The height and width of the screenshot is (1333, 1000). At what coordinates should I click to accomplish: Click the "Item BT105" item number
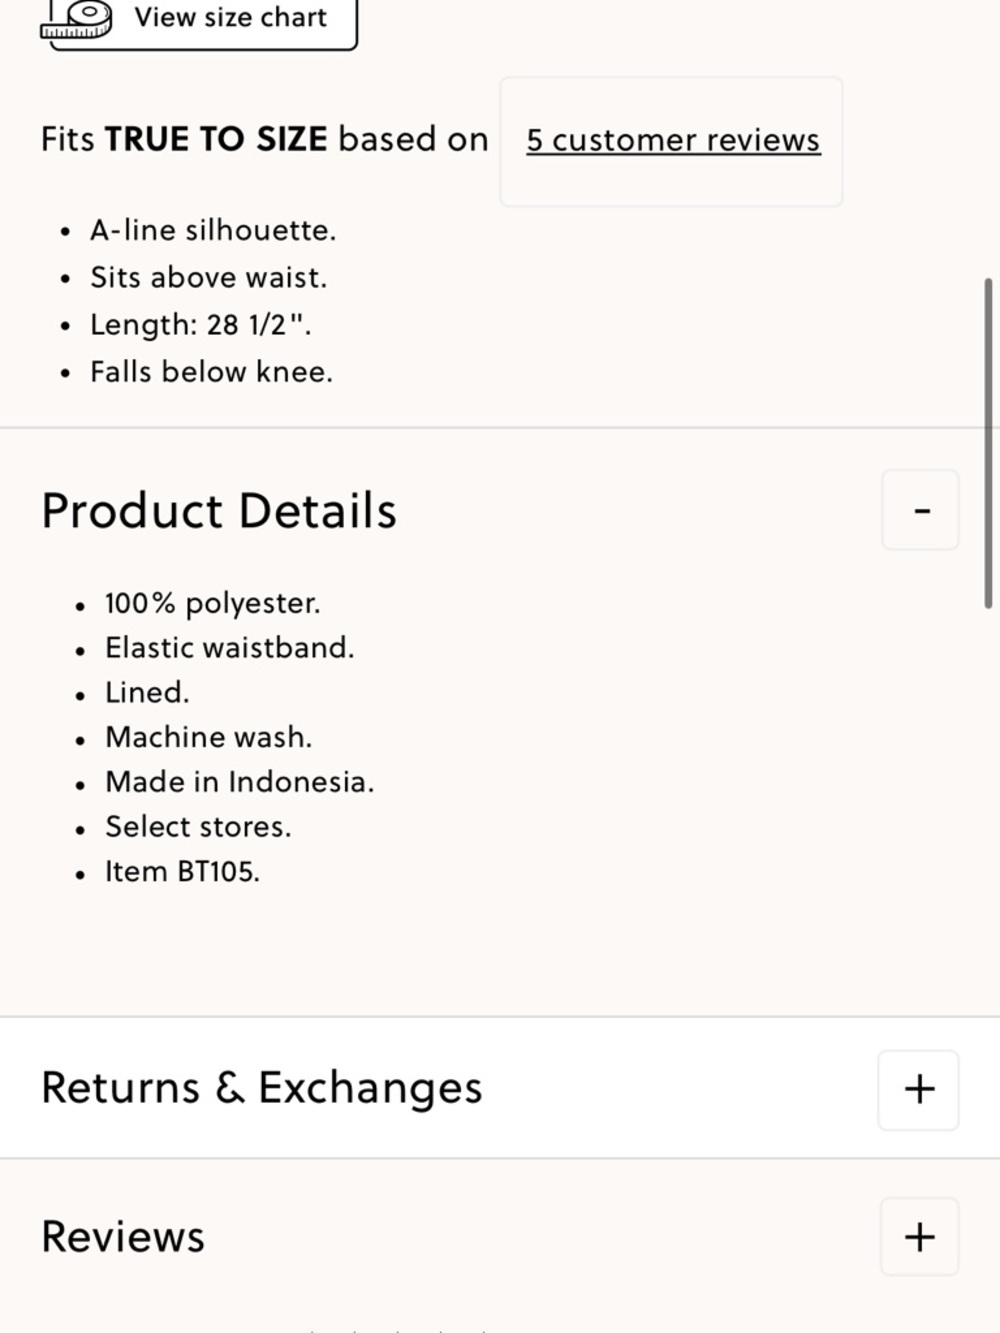tap(182, 872)
